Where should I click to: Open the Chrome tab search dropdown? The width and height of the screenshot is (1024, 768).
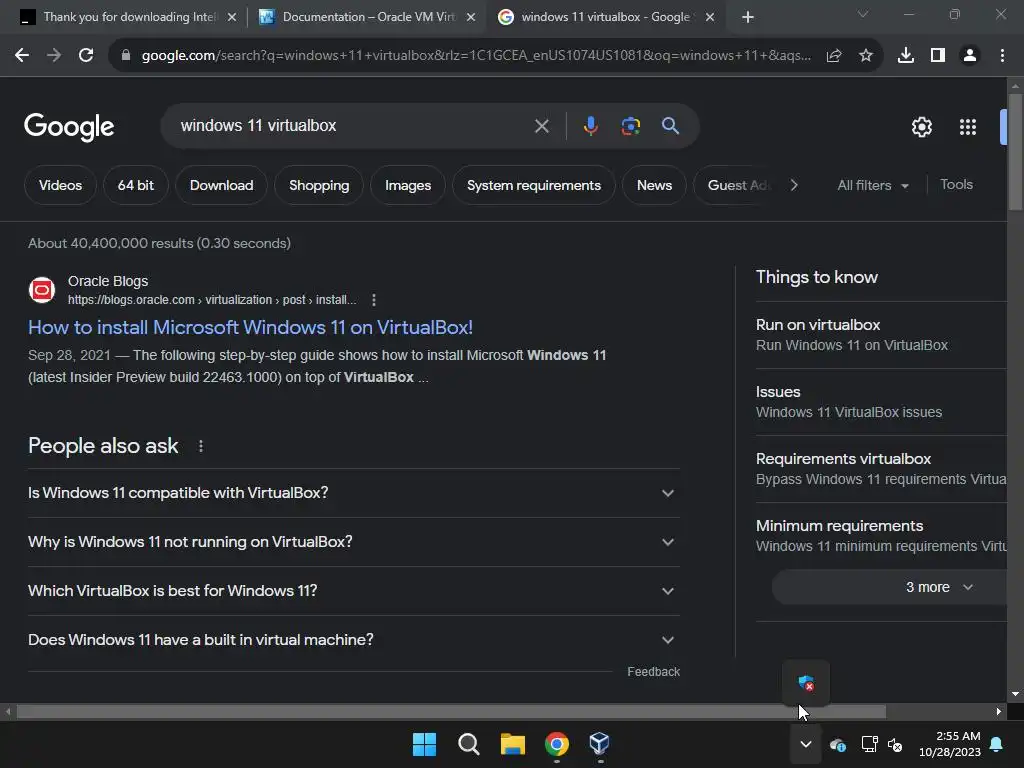863,14
